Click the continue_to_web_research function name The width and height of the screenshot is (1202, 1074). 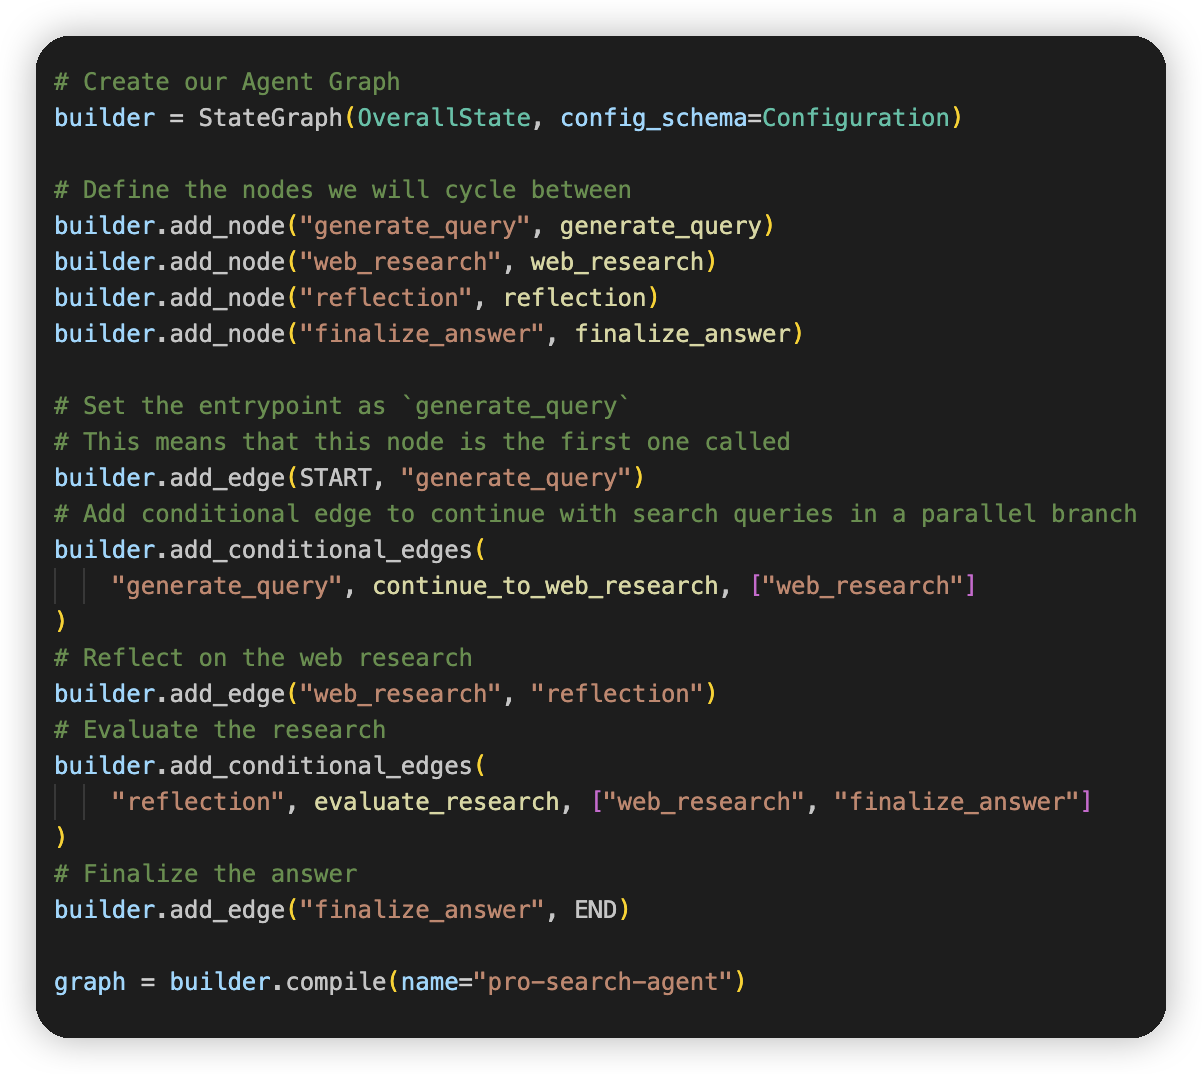tap(545, 586)
